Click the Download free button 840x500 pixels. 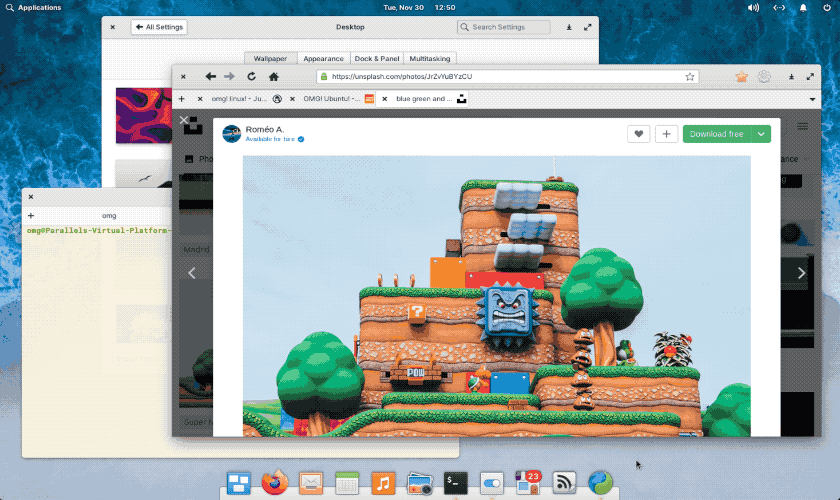[x=717, y=134]
